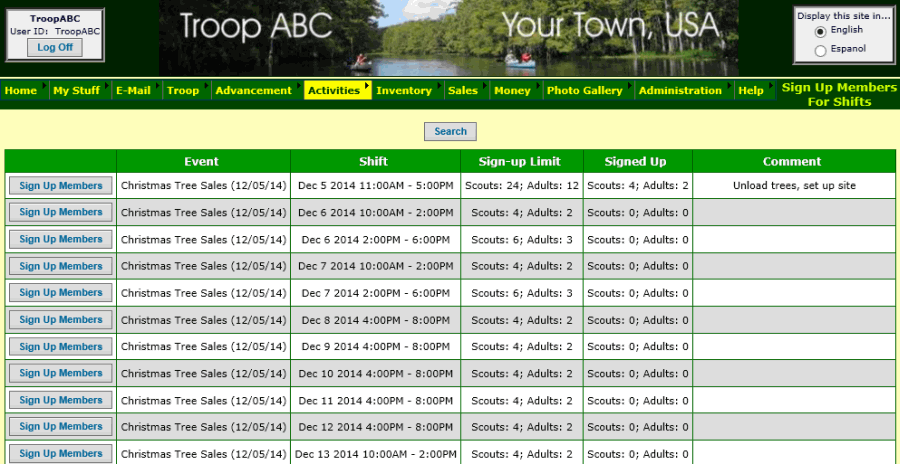
Task: Open the Troop menu
Action: (x=187, y=90)
